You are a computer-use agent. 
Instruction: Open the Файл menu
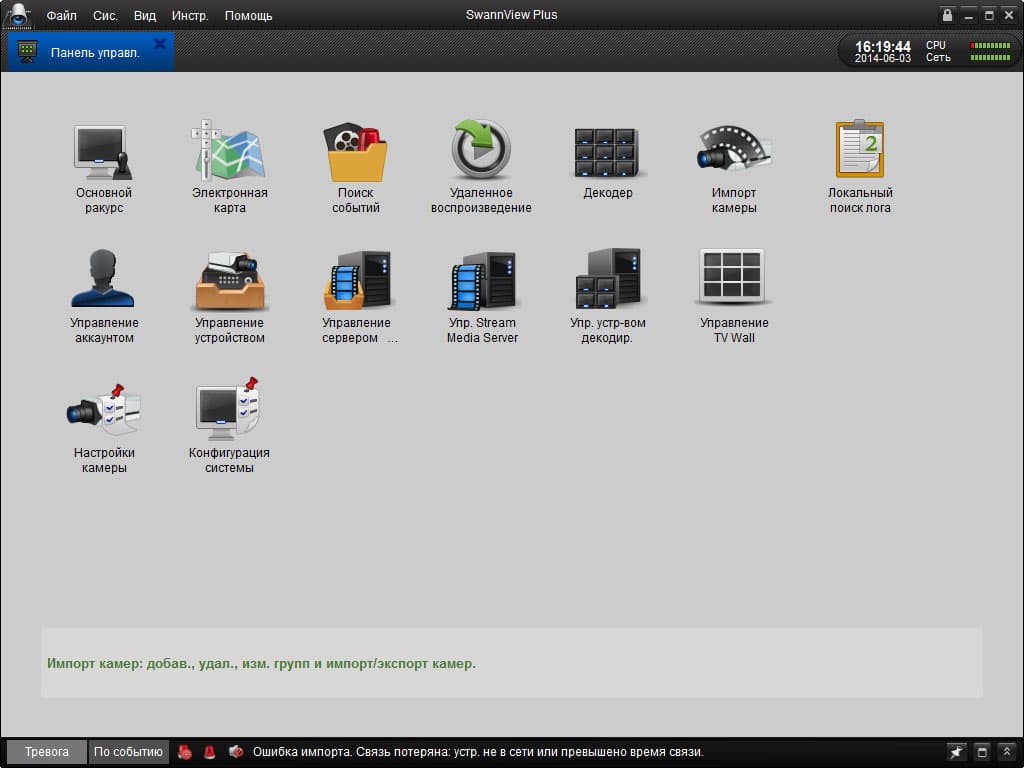click(x=61, y=16)
